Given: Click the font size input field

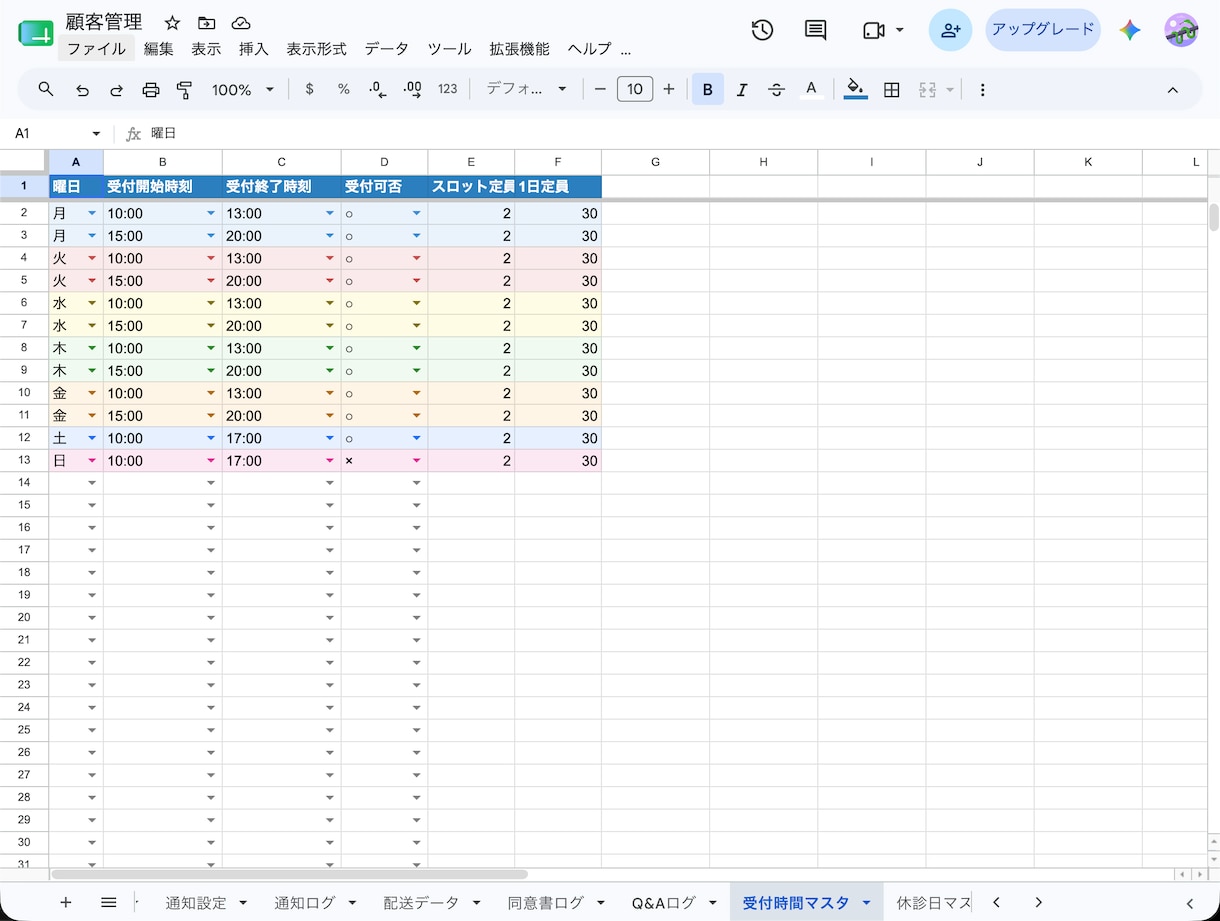Looking at the screenshot, I should point(635,89).
